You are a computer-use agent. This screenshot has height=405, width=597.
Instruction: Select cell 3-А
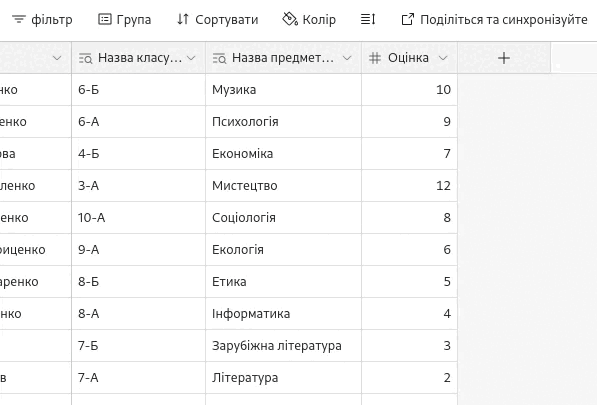(x=139, y=186)
